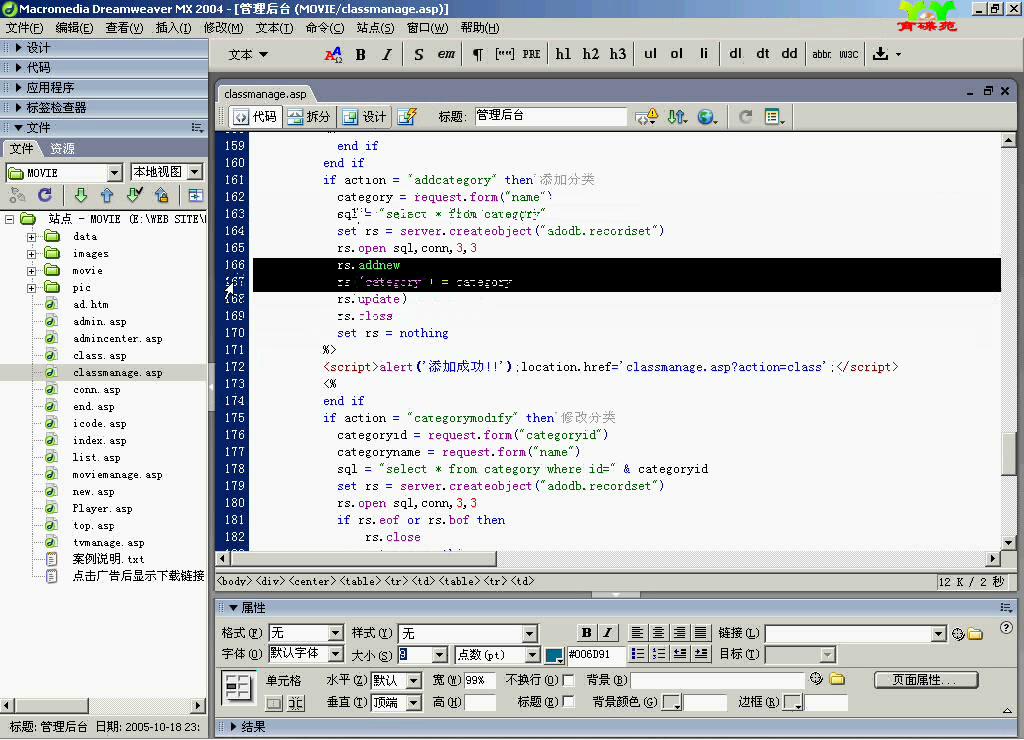Check the Header (标题) cell checkbox

pyautogui.click(x=568, y=701)
